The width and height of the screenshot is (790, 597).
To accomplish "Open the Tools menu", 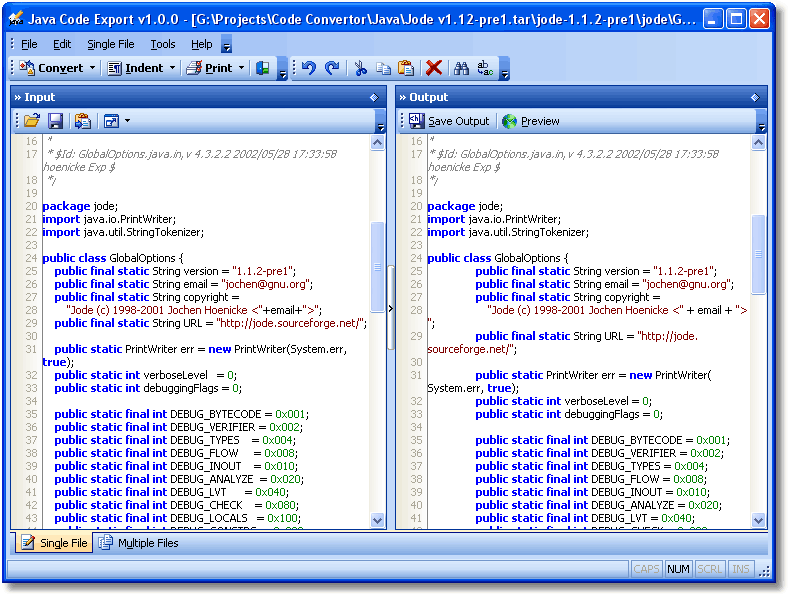I will click(163, 44).
